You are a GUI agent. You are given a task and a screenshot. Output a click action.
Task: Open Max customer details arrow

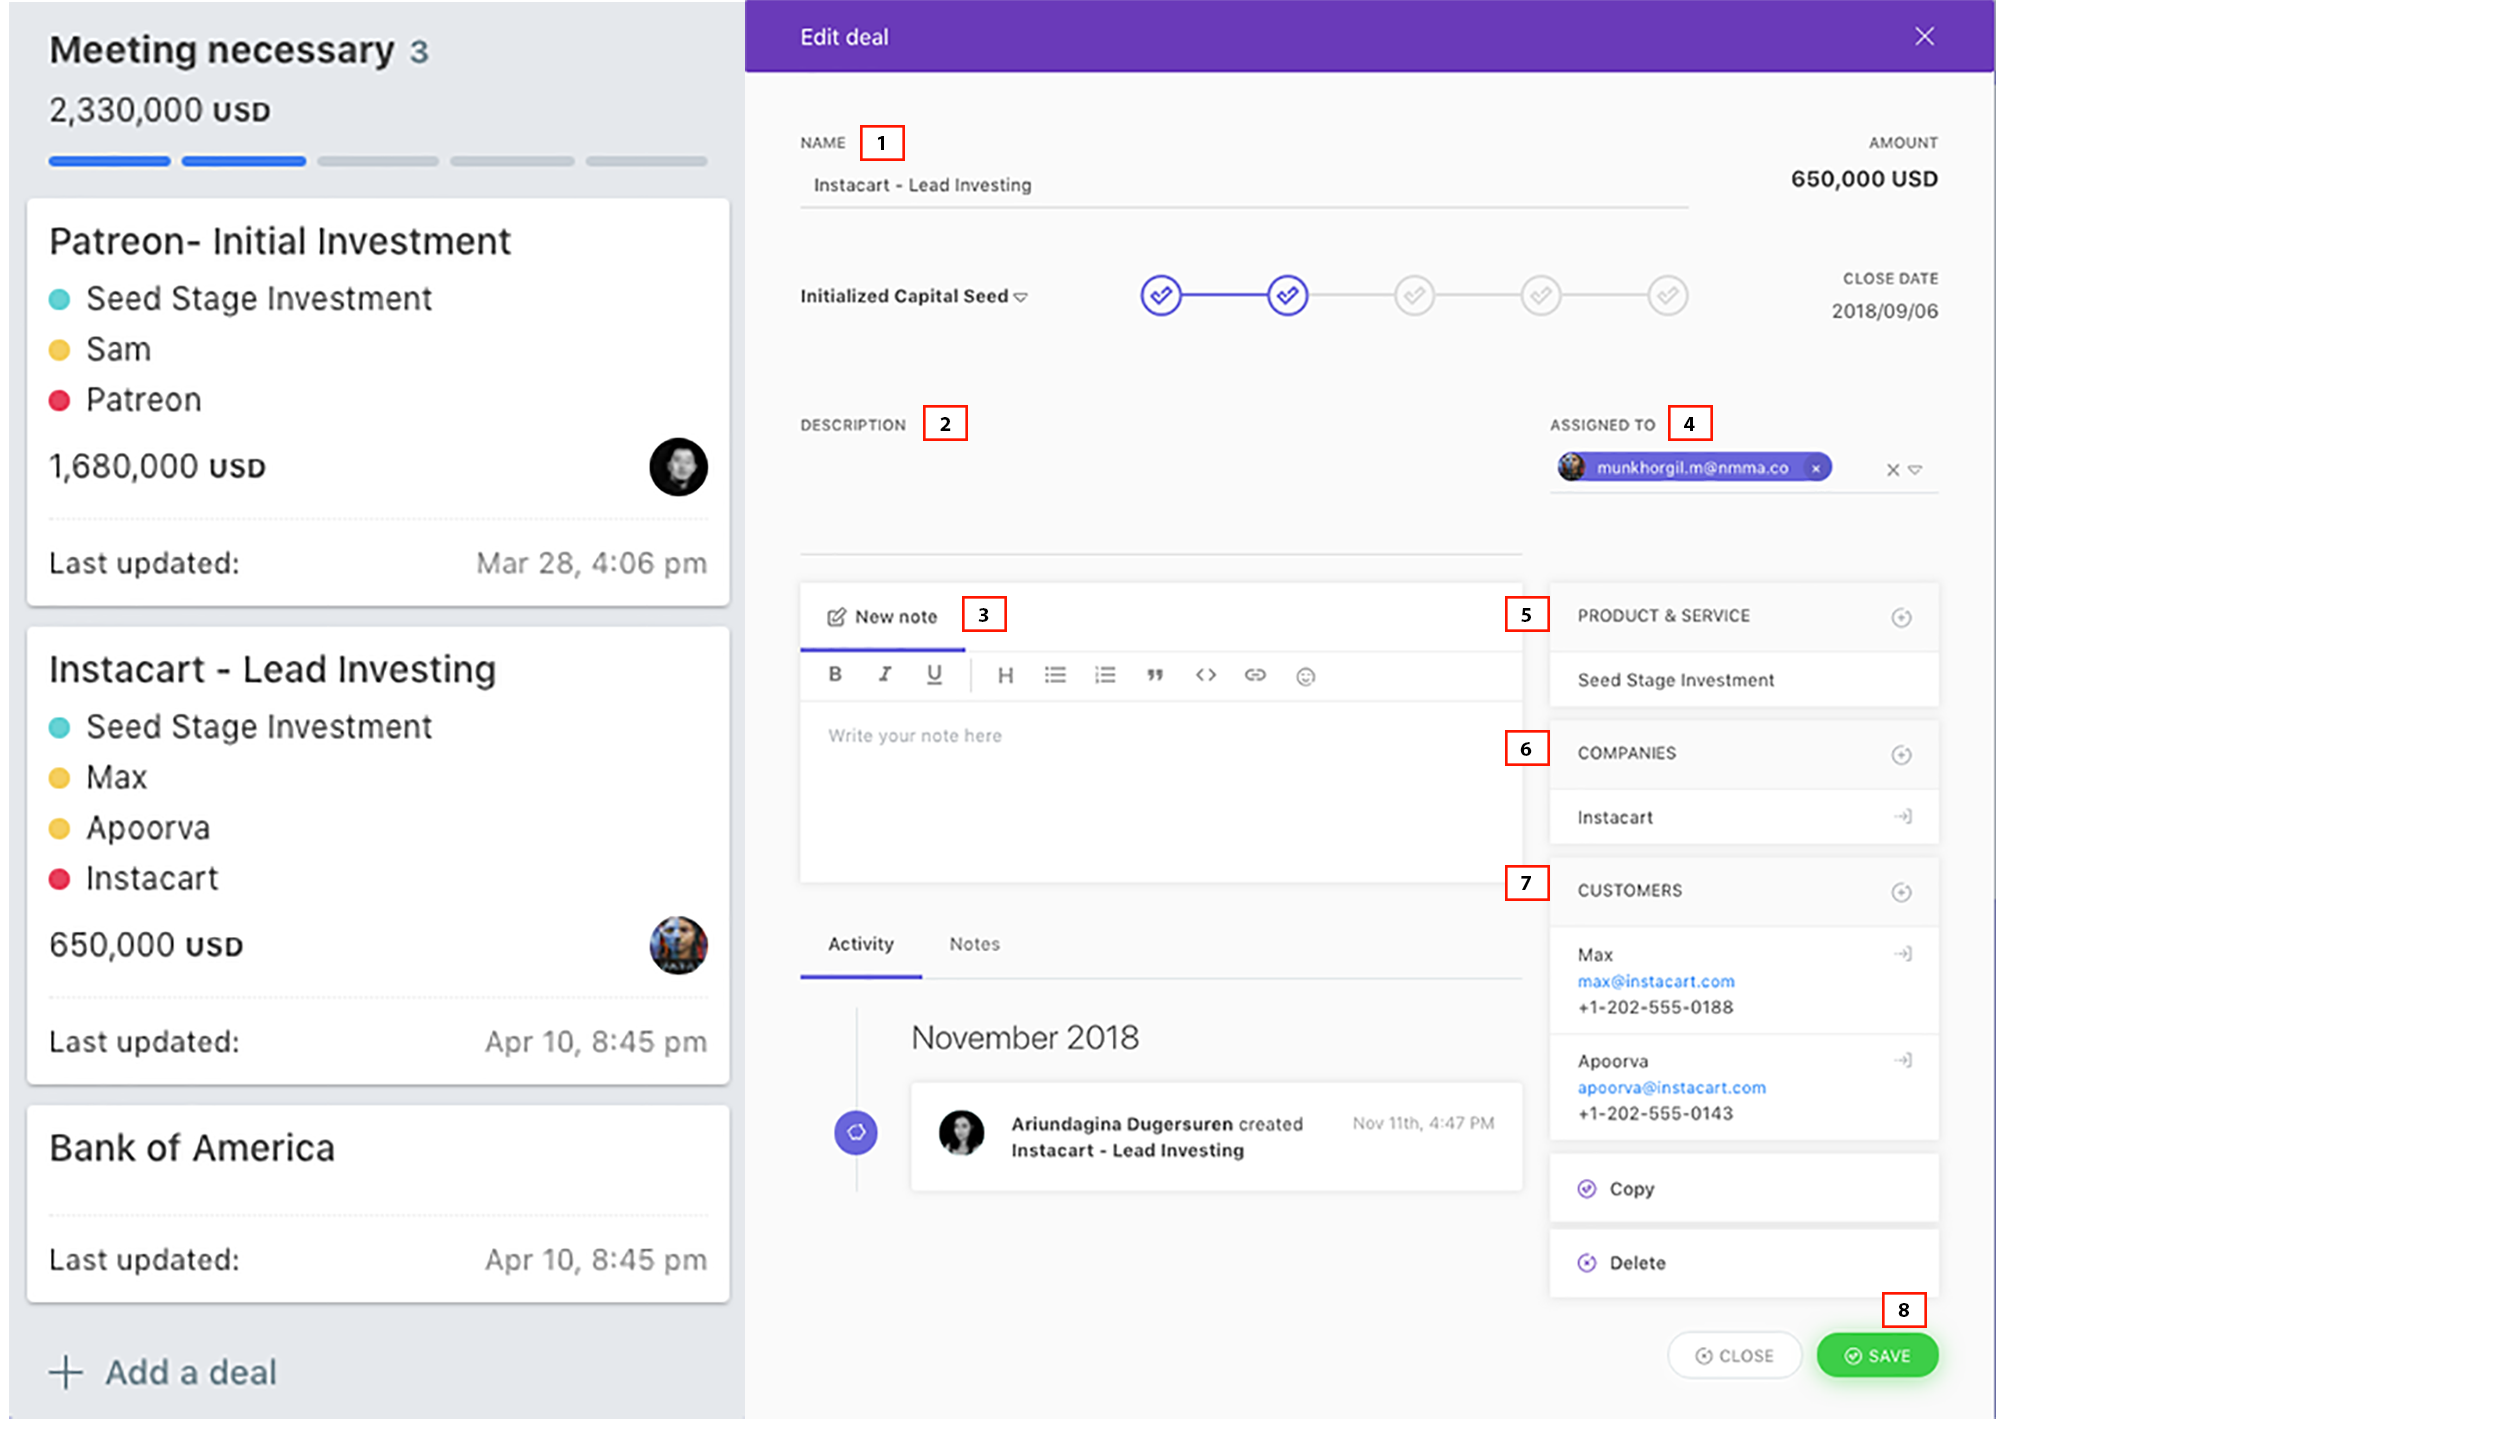point(1902,954)
